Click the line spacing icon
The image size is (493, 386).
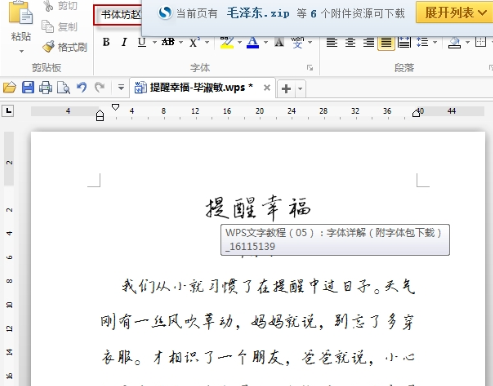click(x=423, y=42)
